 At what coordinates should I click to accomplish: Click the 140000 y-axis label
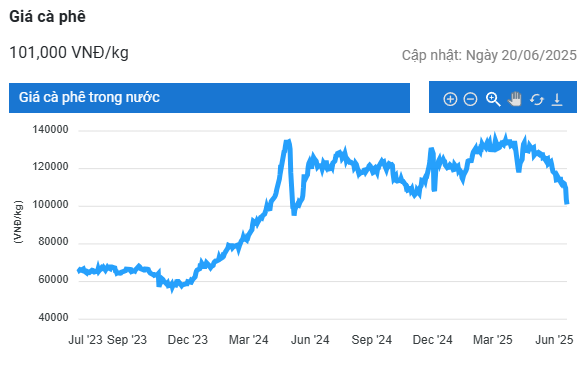pyautogui.click(x=50, y=130)
